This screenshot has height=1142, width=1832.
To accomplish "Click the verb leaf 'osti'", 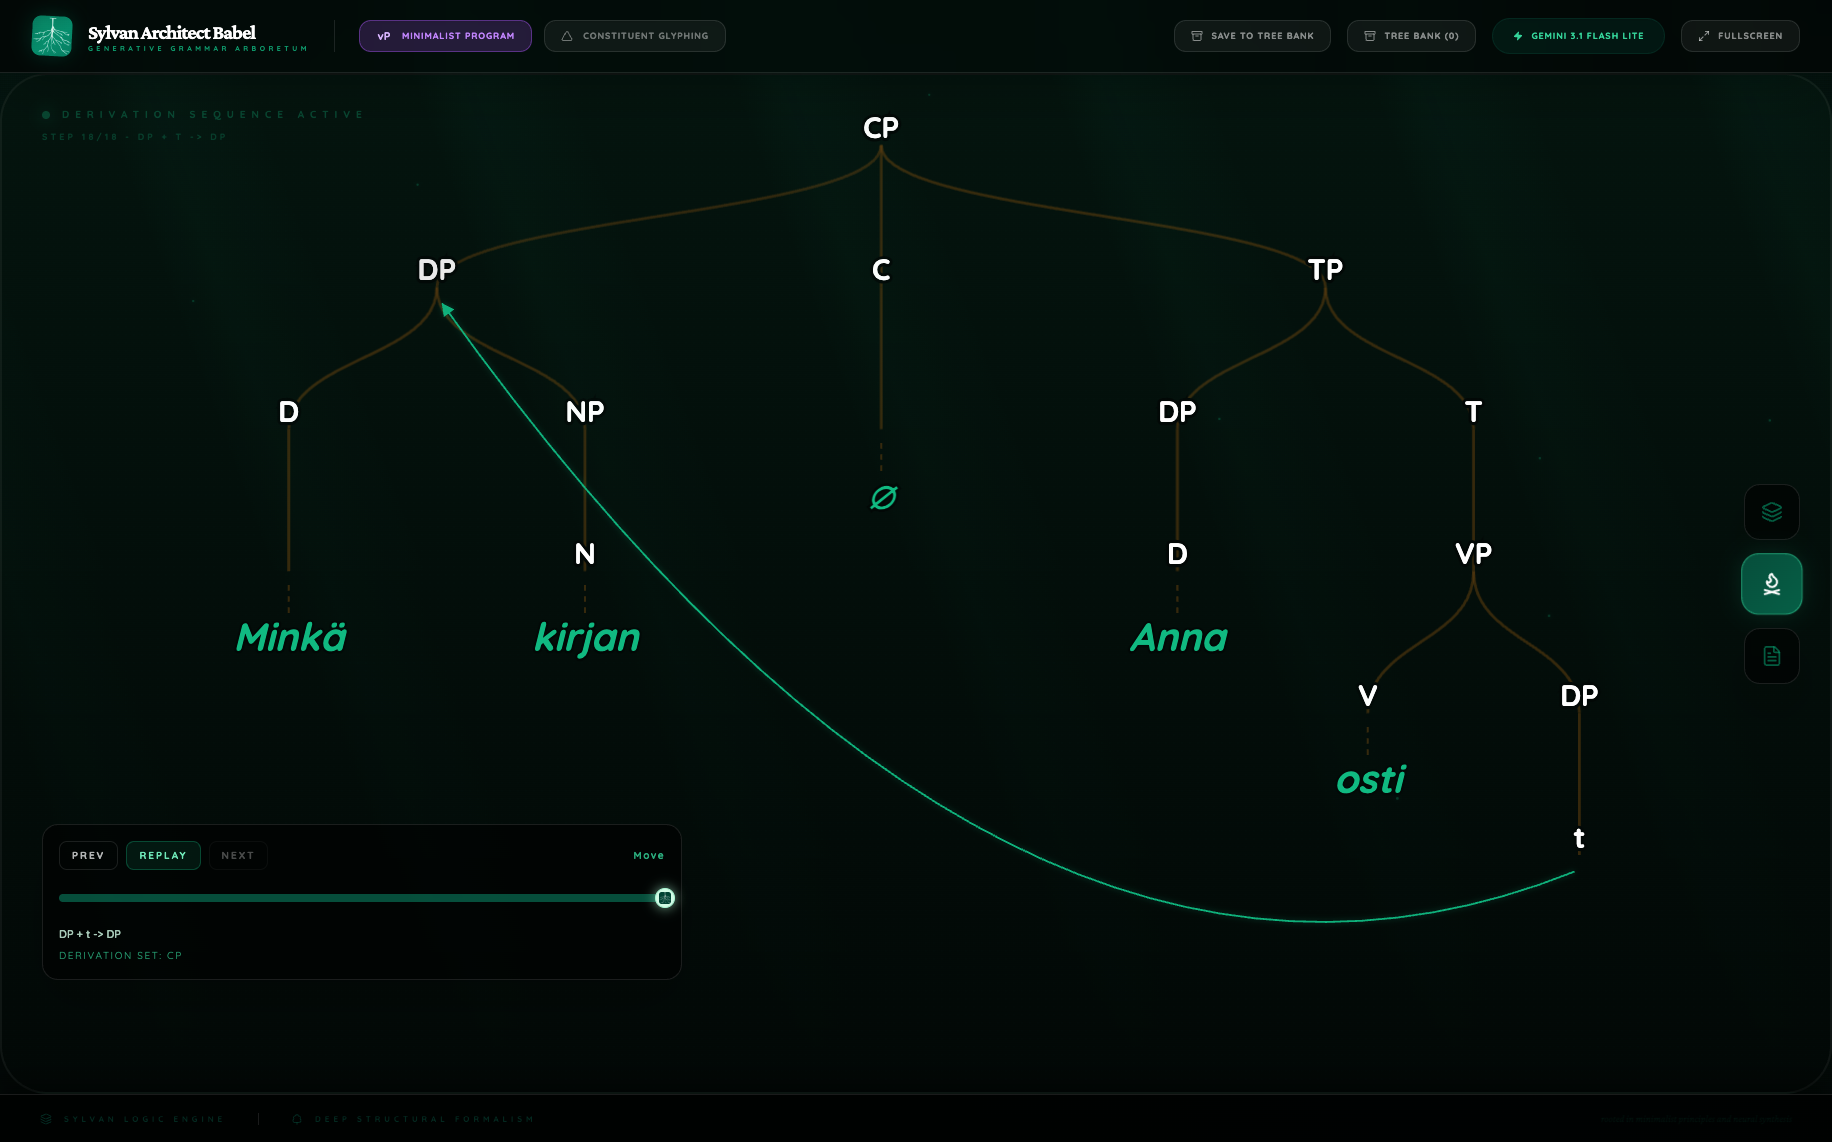I will (1371, 780).
